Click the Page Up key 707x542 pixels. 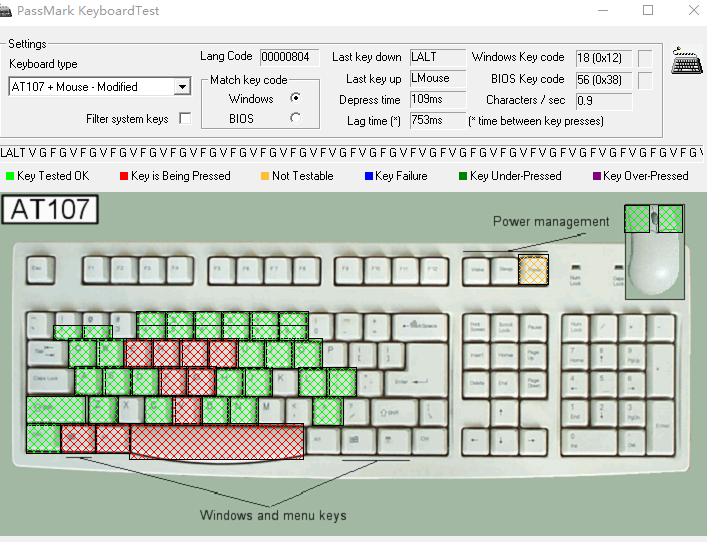click(x=534, y=355)
